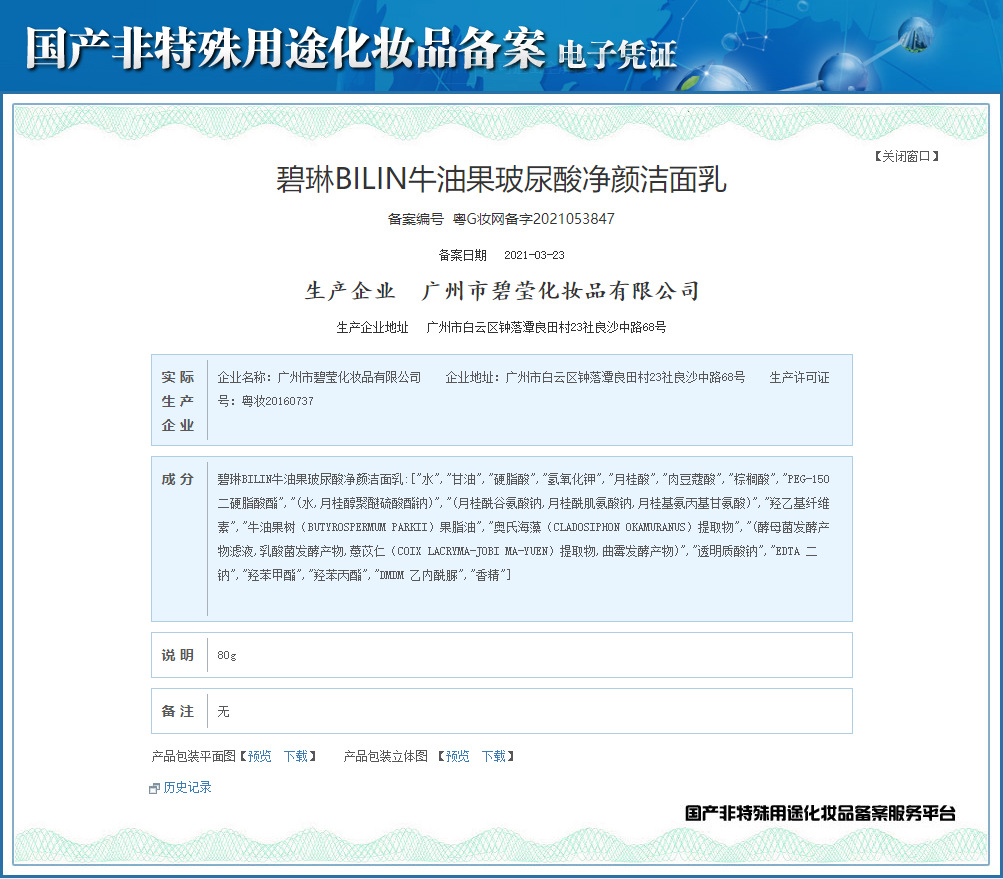The image size is (1003, 879).
Task: Click the bold manufacturer heading 广州市碧莹化妆品有限公司
Action: pos(560,291)
